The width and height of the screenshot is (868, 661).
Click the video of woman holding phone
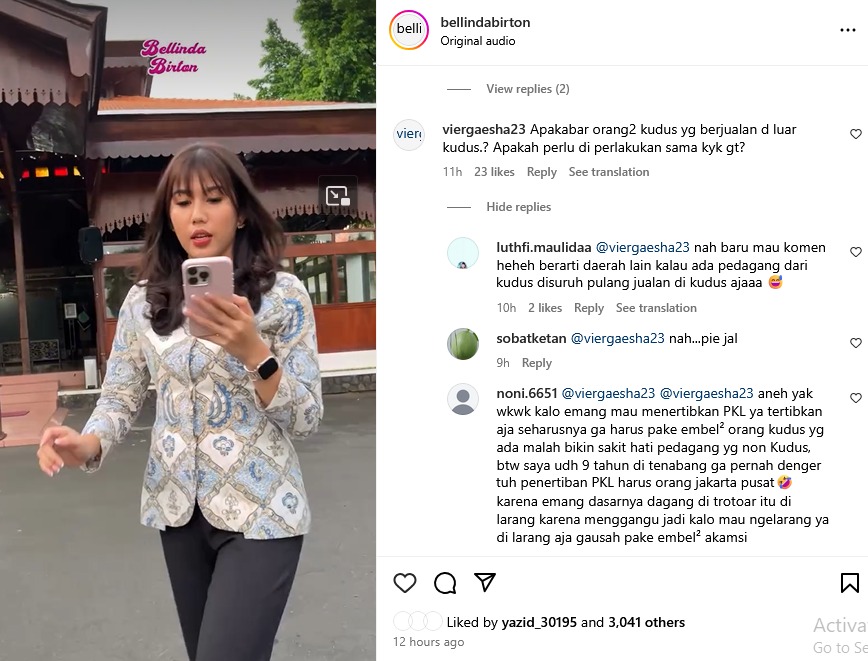coord(188,330)
